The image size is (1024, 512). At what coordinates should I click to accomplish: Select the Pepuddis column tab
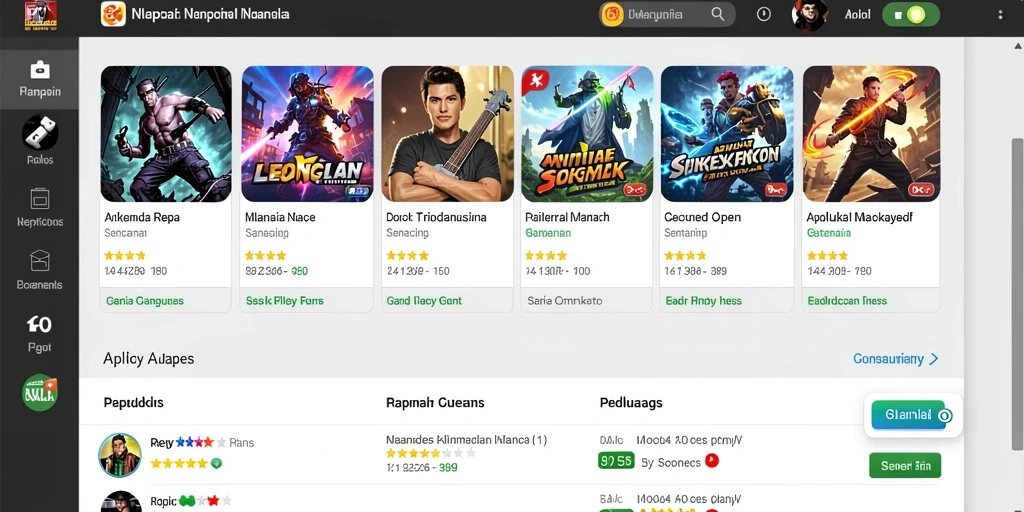(x=133, y=402)
